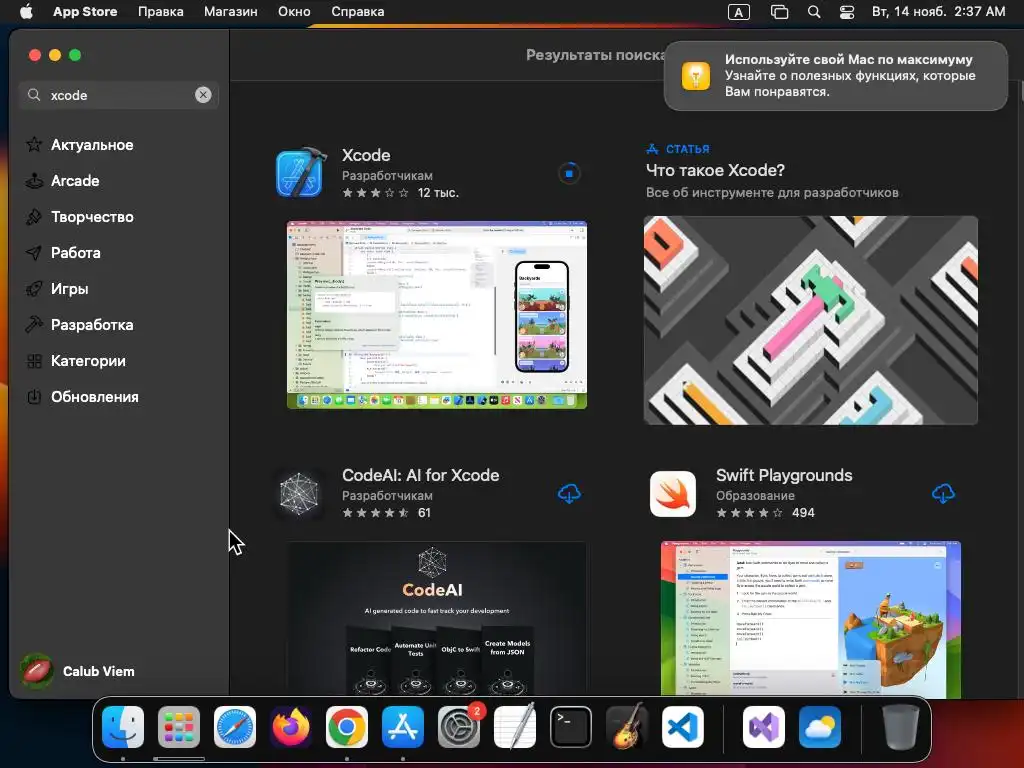Open the CodeAI screenshot preview

[x=437, y=618]
